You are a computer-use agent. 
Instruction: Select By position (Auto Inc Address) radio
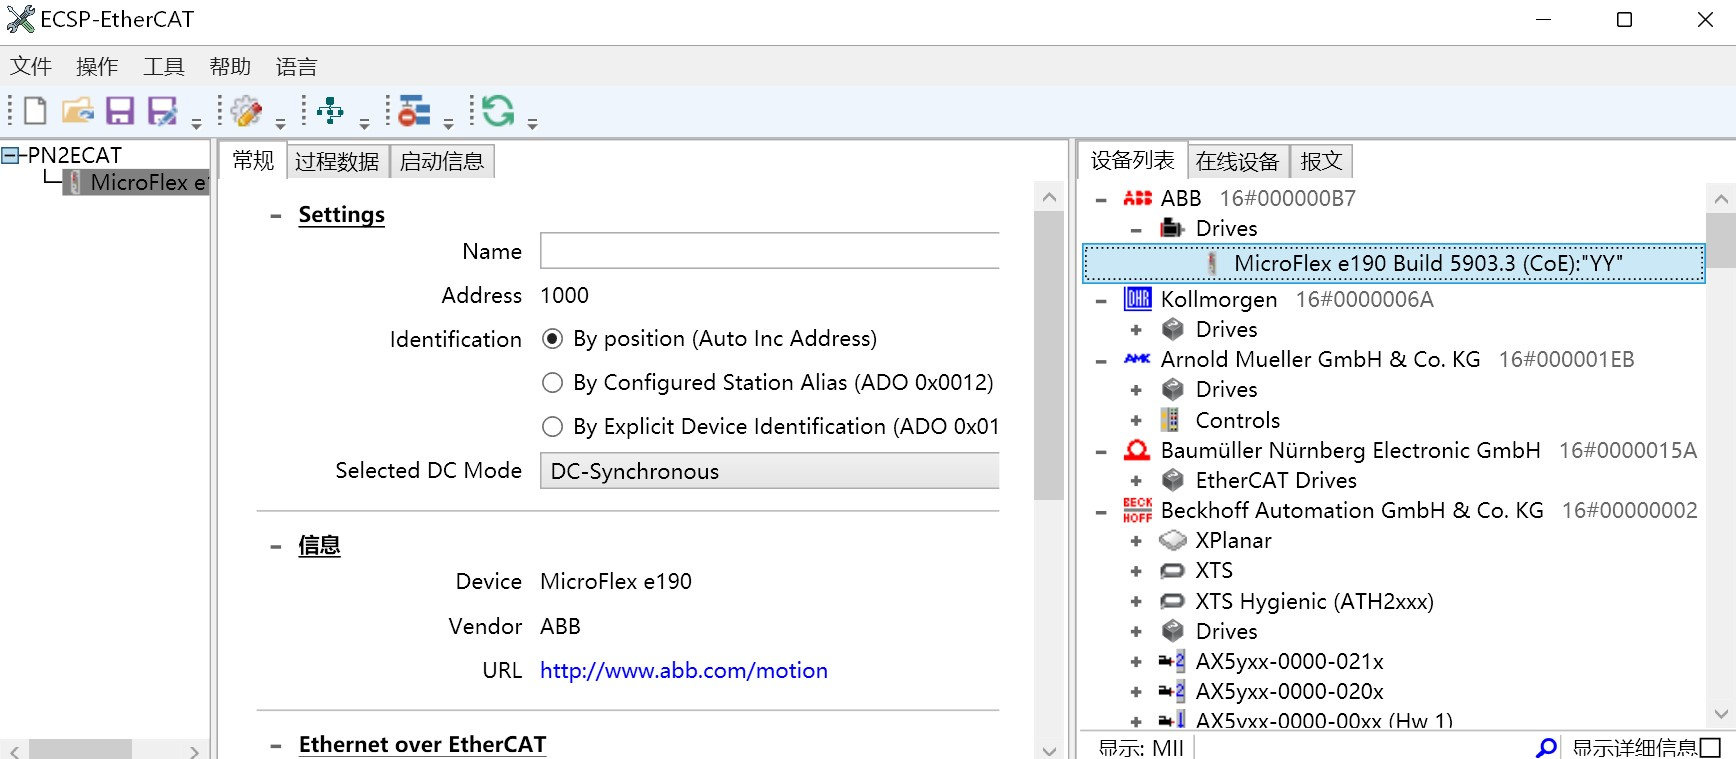(552, 339)
